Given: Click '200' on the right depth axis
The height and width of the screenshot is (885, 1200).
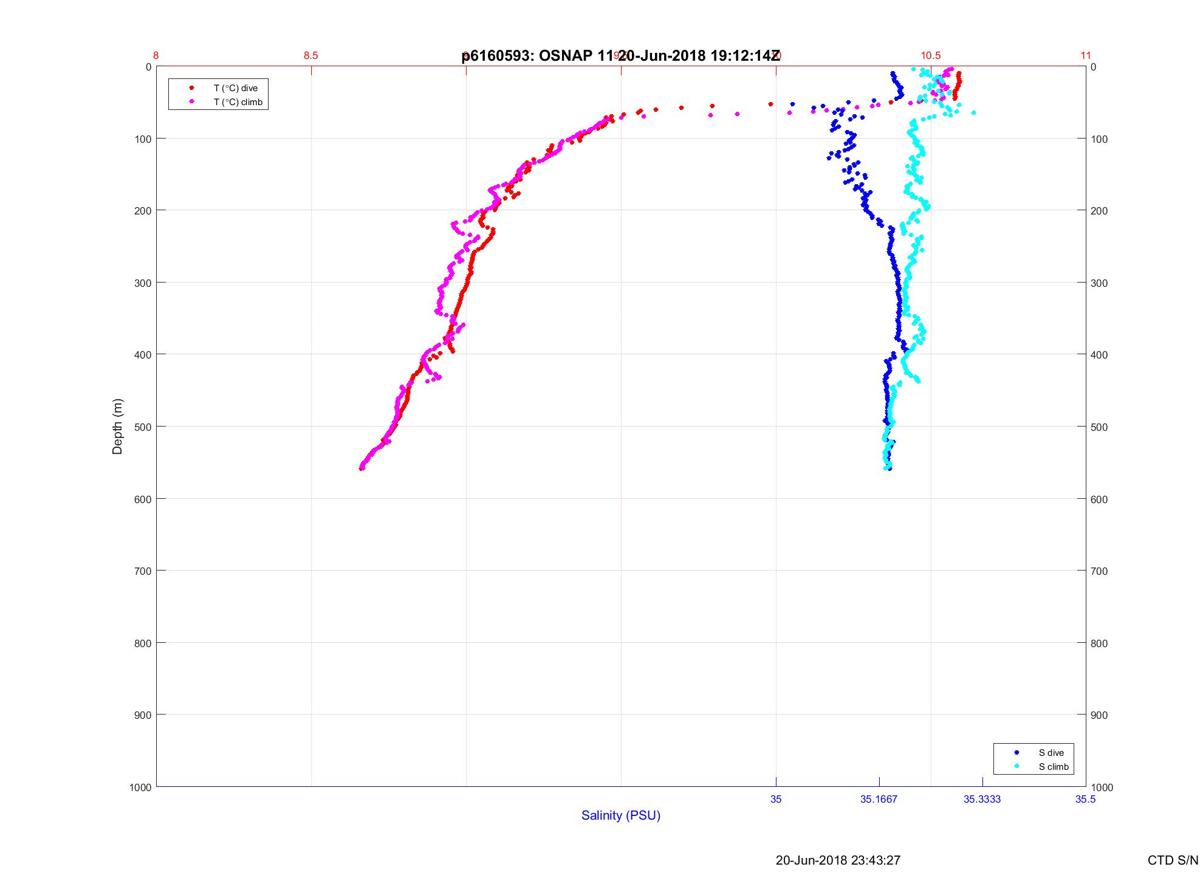Looking at the screenshot, I should click(1100, 211).
